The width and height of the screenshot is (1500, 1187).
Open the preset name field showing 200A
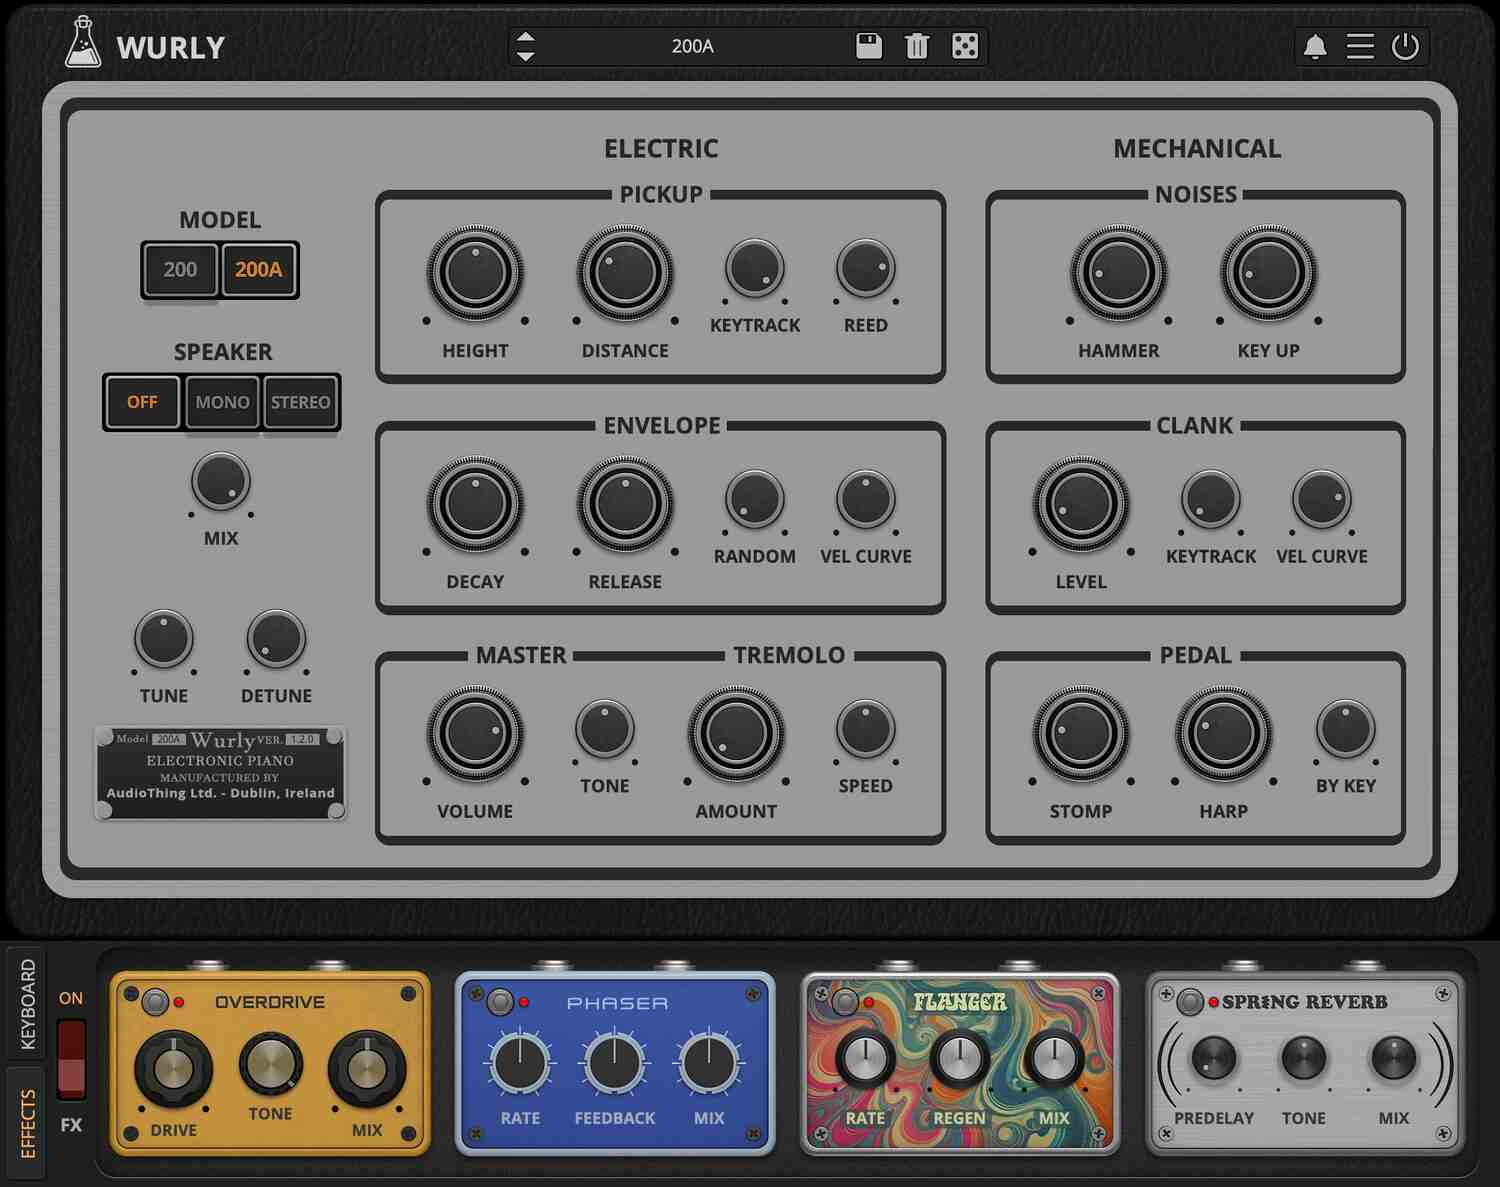[x=695, y=46]
